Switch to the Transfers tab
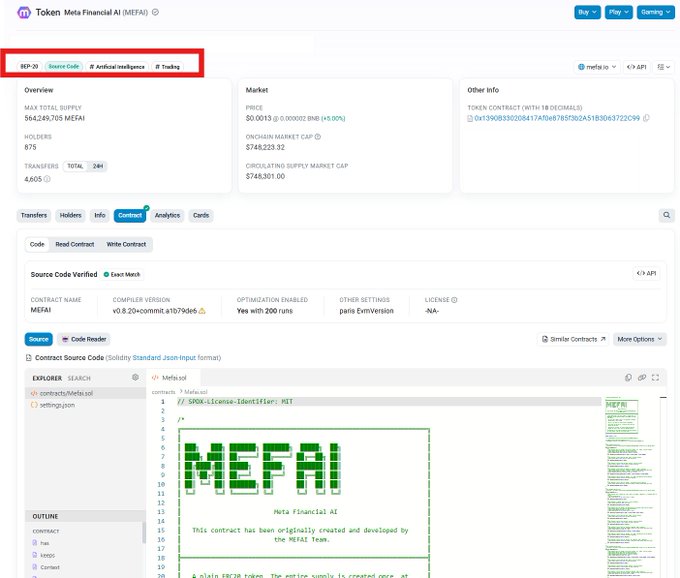 (x=34, y=216)
